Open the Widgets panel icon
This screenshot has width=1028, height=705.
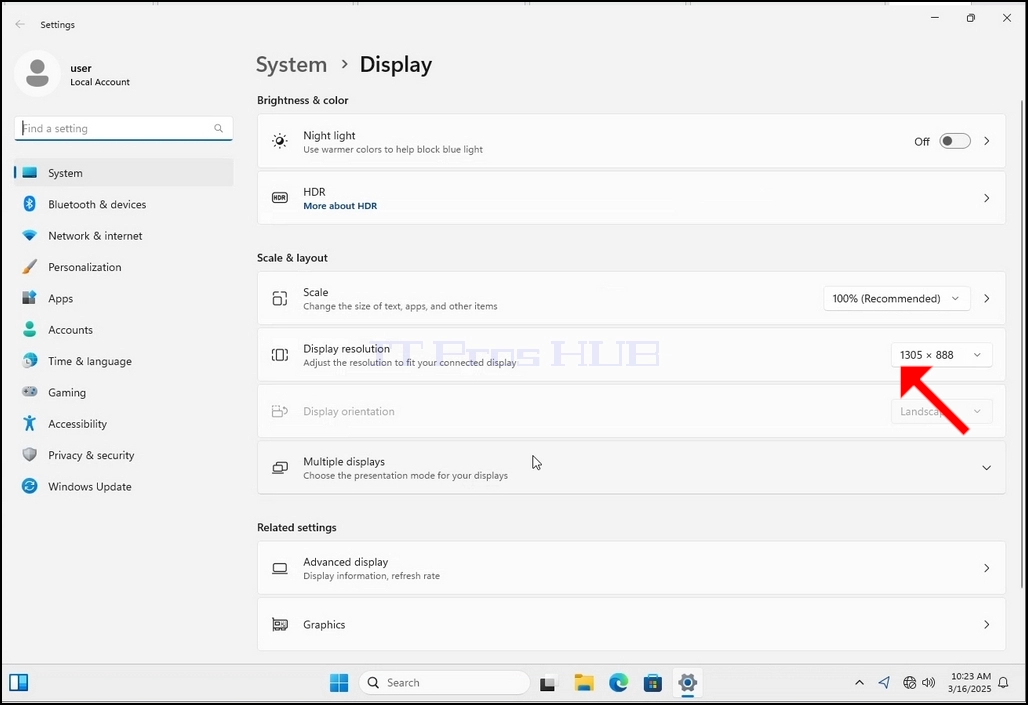(18, 683)
